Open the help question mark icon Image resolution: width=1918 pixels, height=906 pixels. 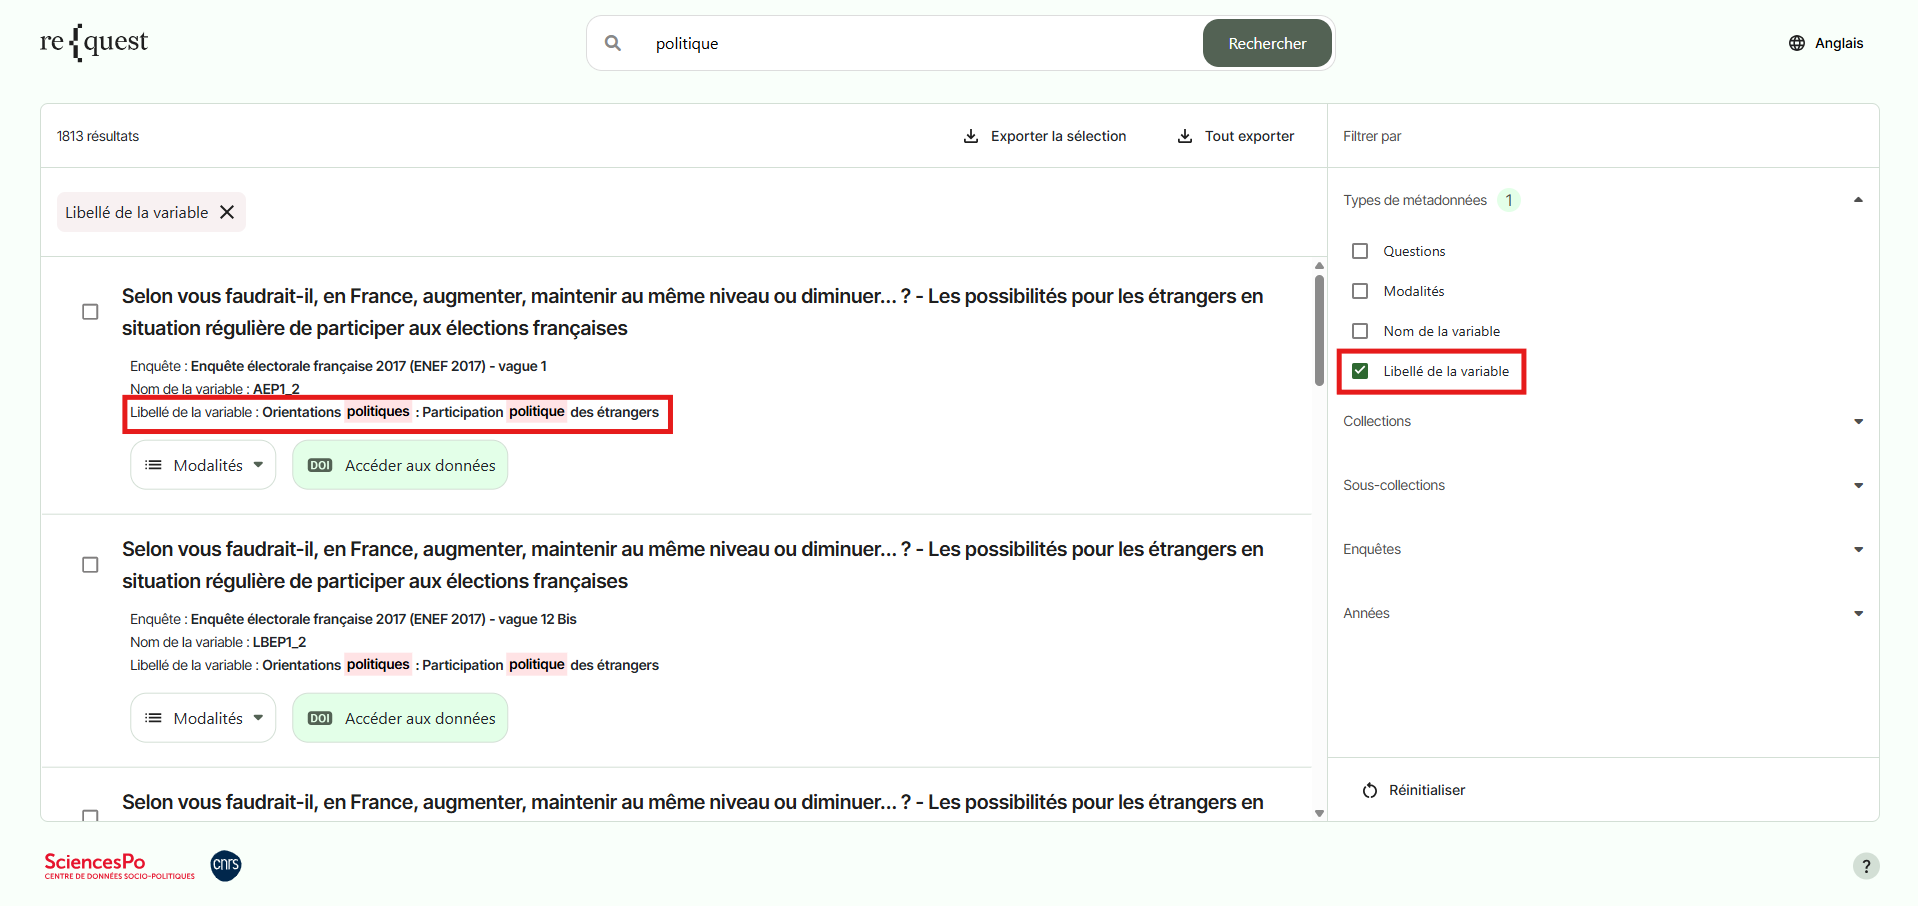pyautogui.click(x=1865, y=866)
